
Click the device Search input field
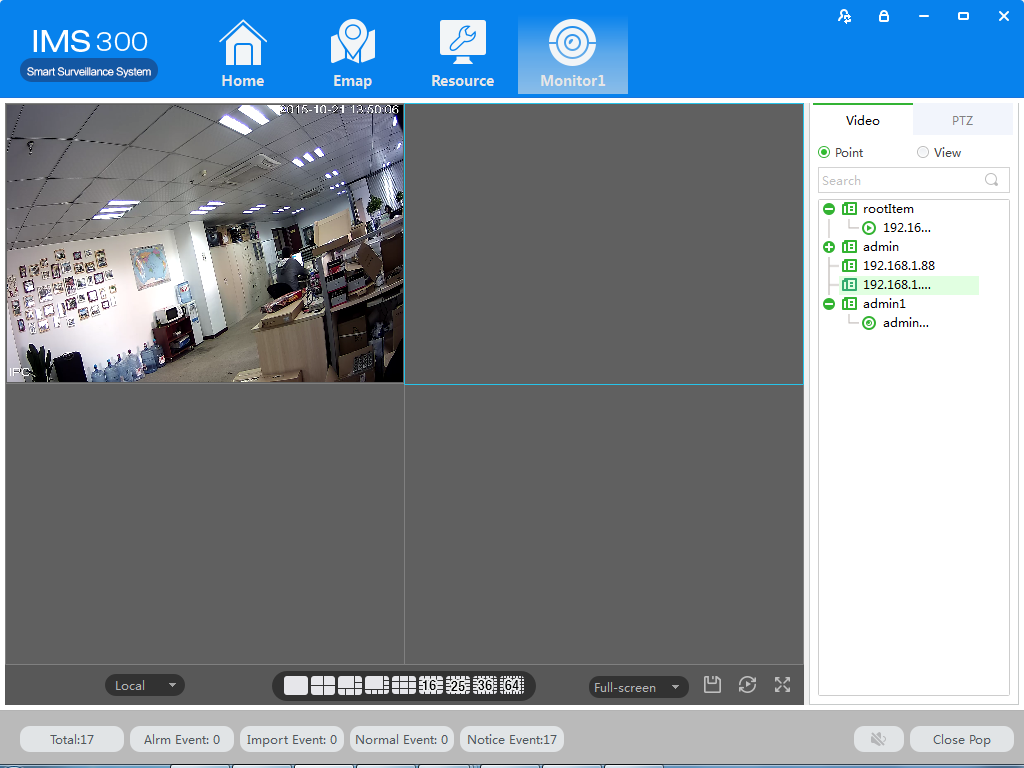[900, 180]
